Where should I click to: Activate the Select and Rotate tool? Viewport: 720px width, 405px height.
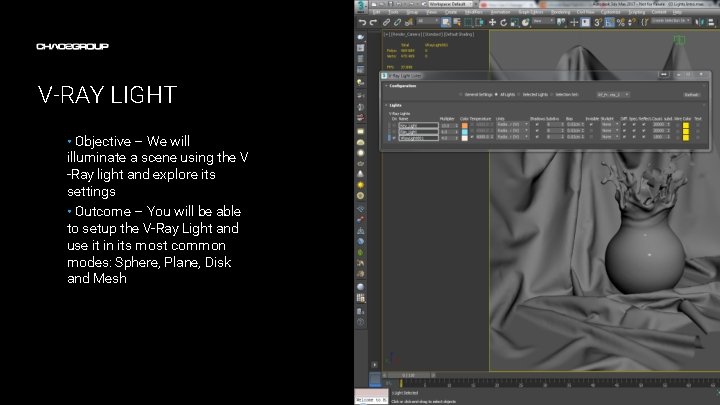503,22
